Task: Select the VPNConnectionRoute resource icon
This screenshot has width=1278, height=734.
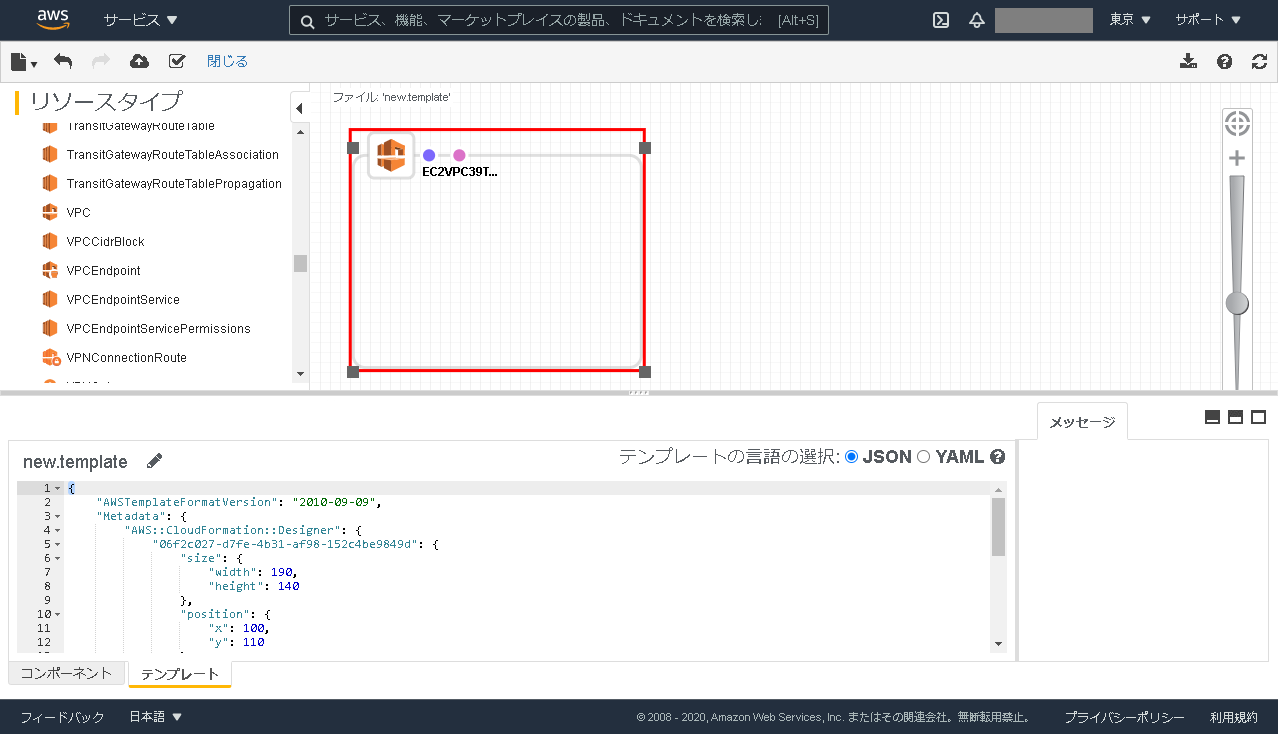Action: coord(51,357)
